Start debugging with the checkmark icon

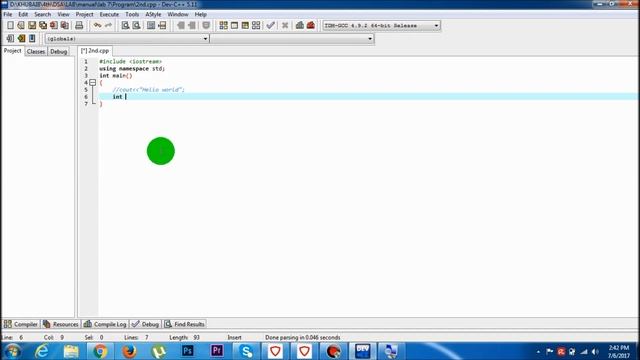pyautogui.click(x=270, y=25)
